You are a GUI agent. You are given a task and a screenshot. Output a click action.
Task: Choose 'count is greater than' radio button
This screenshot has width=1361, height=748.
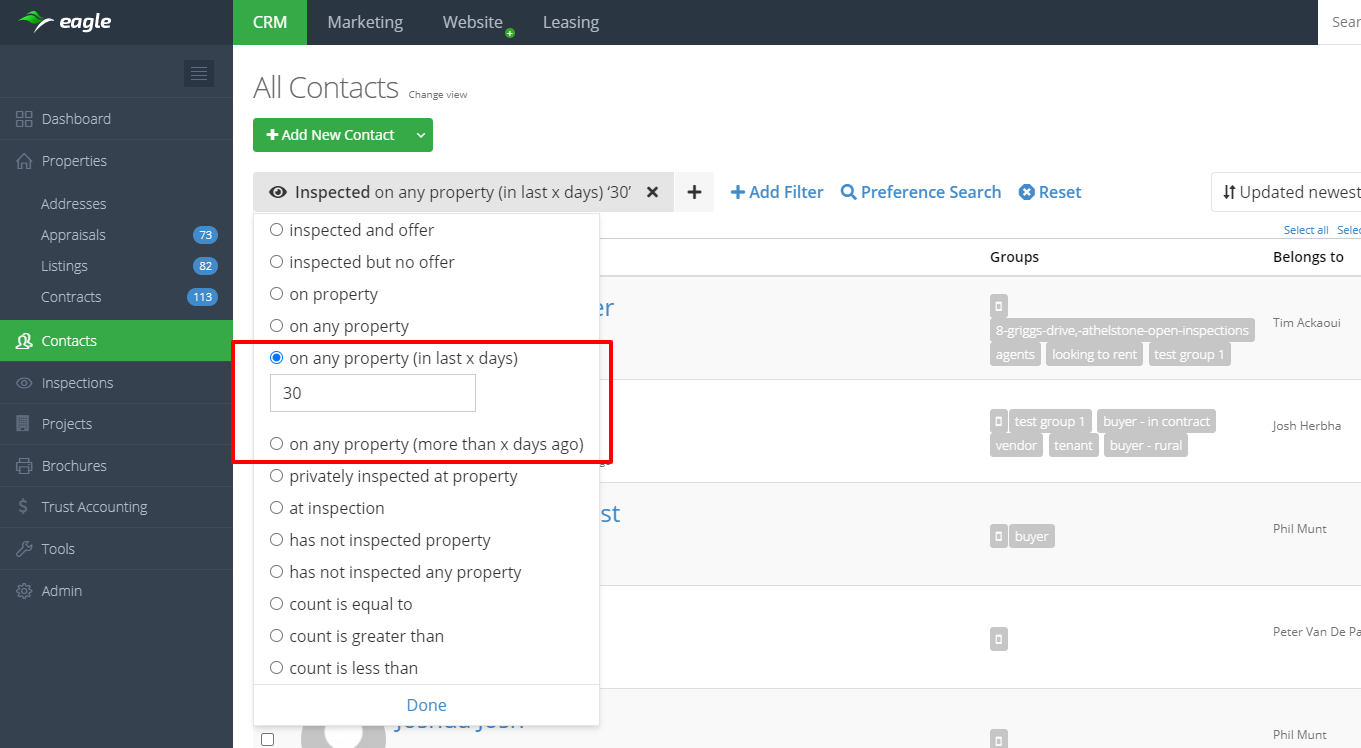coord(277,636)
